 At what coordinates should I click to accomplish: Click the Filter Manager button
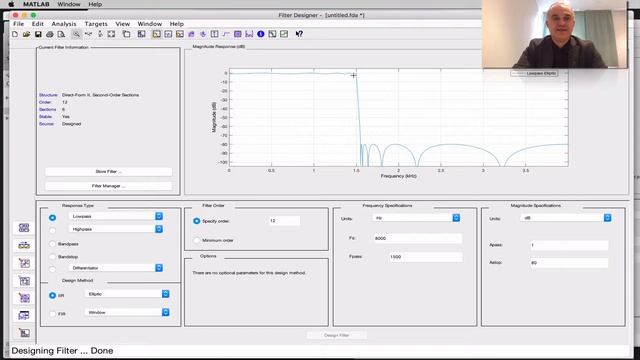pyautogui.click(x=109, y=186)
